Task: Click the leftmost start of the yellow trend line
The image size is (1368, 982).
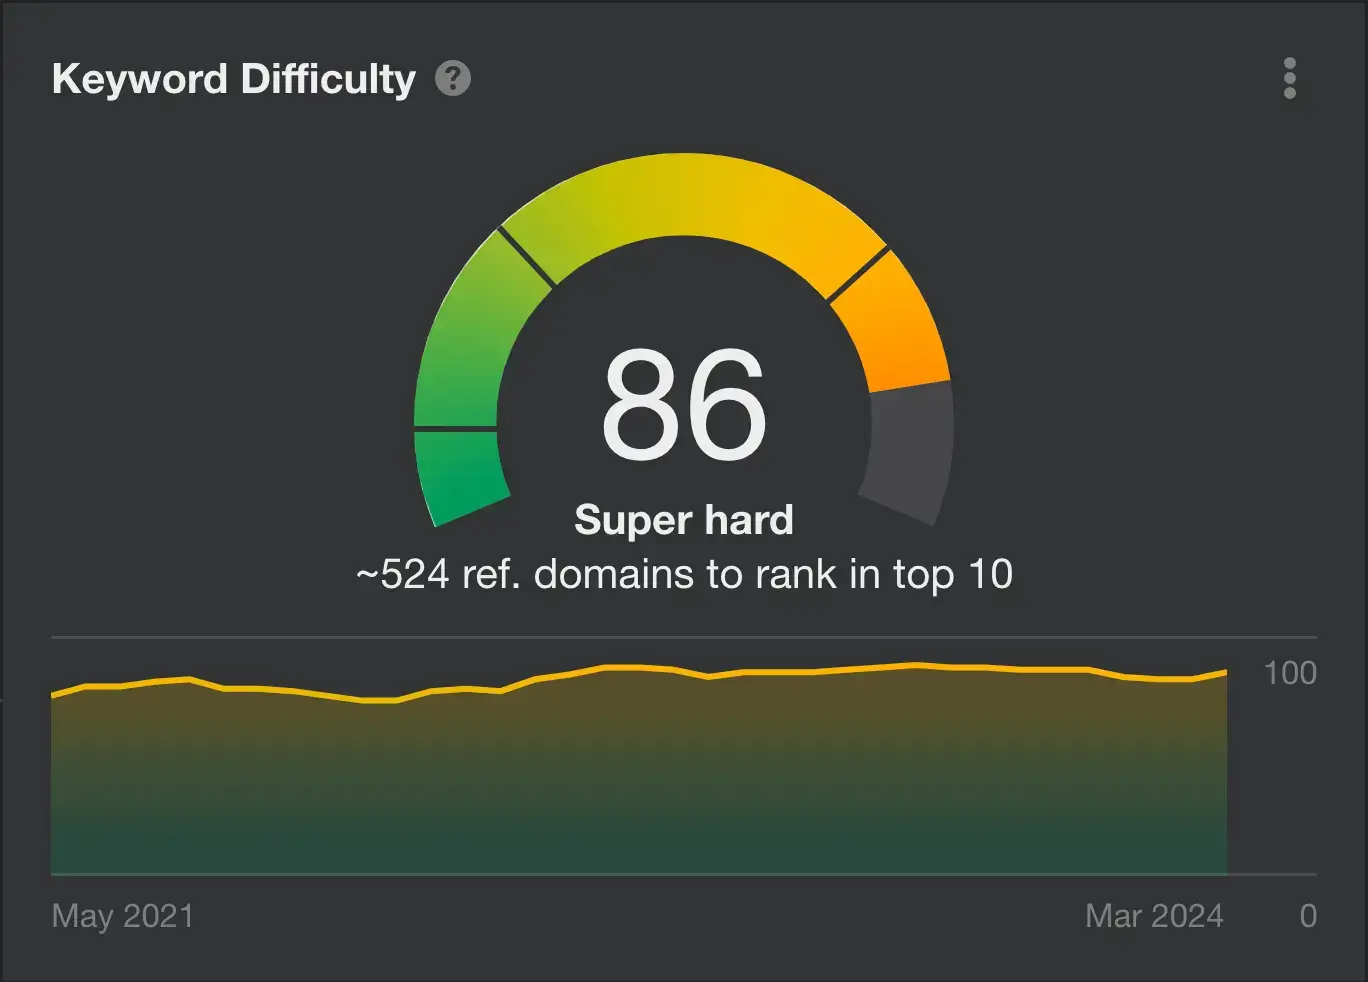Action: tap(54, 695)
